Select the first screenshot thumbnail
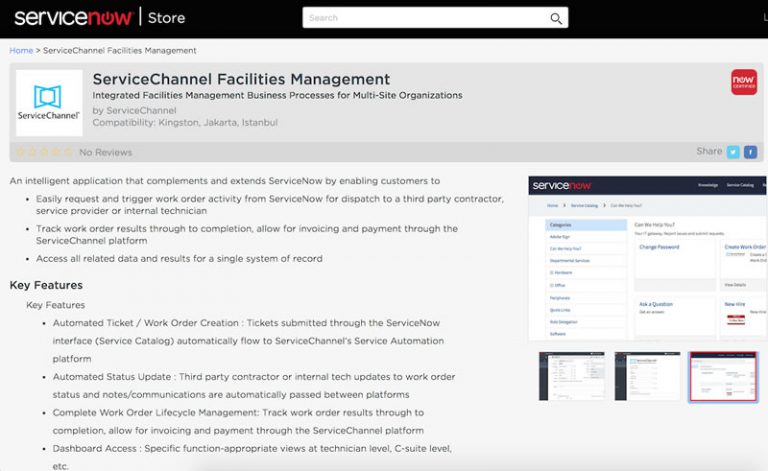The height and width of the screenshot is (471, 768). (572, 376)
